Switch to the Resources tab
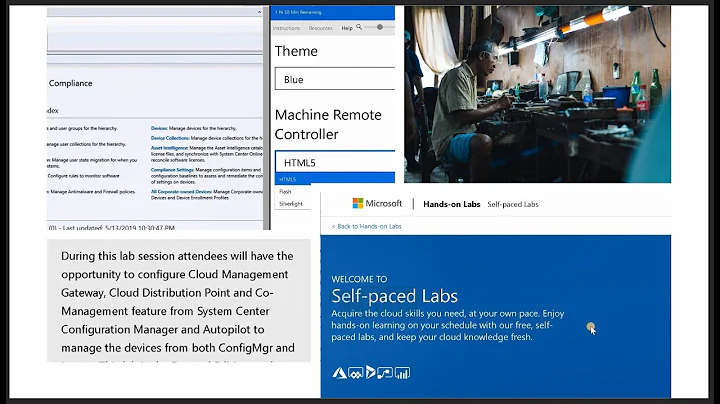This screenshot has width=720, height=404. click(x=321, y=28)
